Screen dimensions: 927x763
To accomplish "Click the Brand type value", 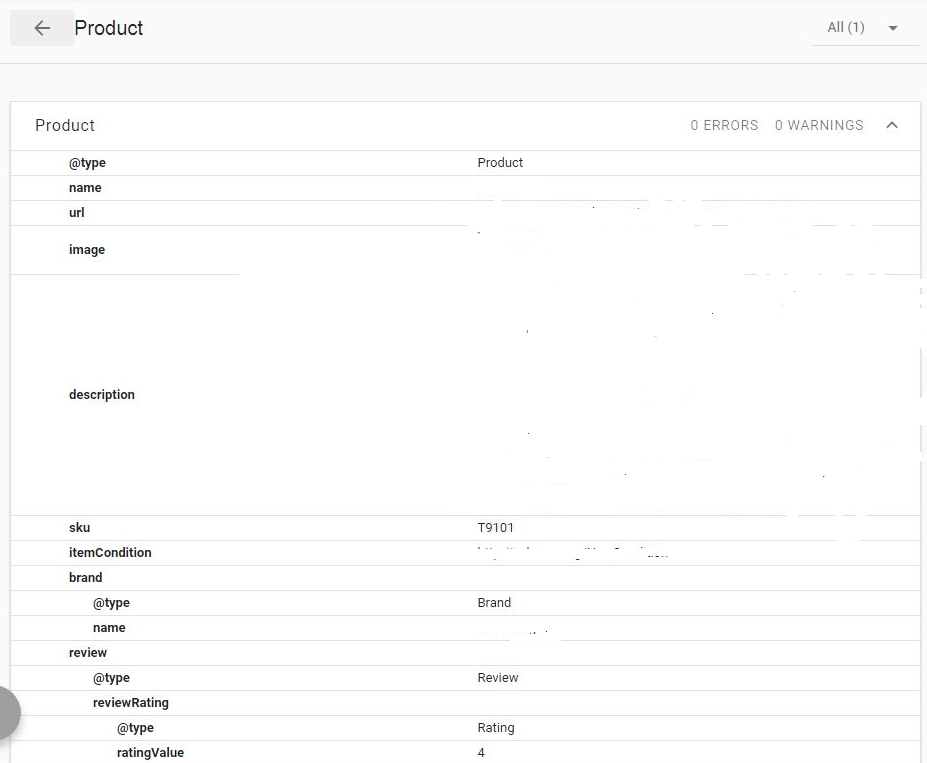I will click(494, 603).
